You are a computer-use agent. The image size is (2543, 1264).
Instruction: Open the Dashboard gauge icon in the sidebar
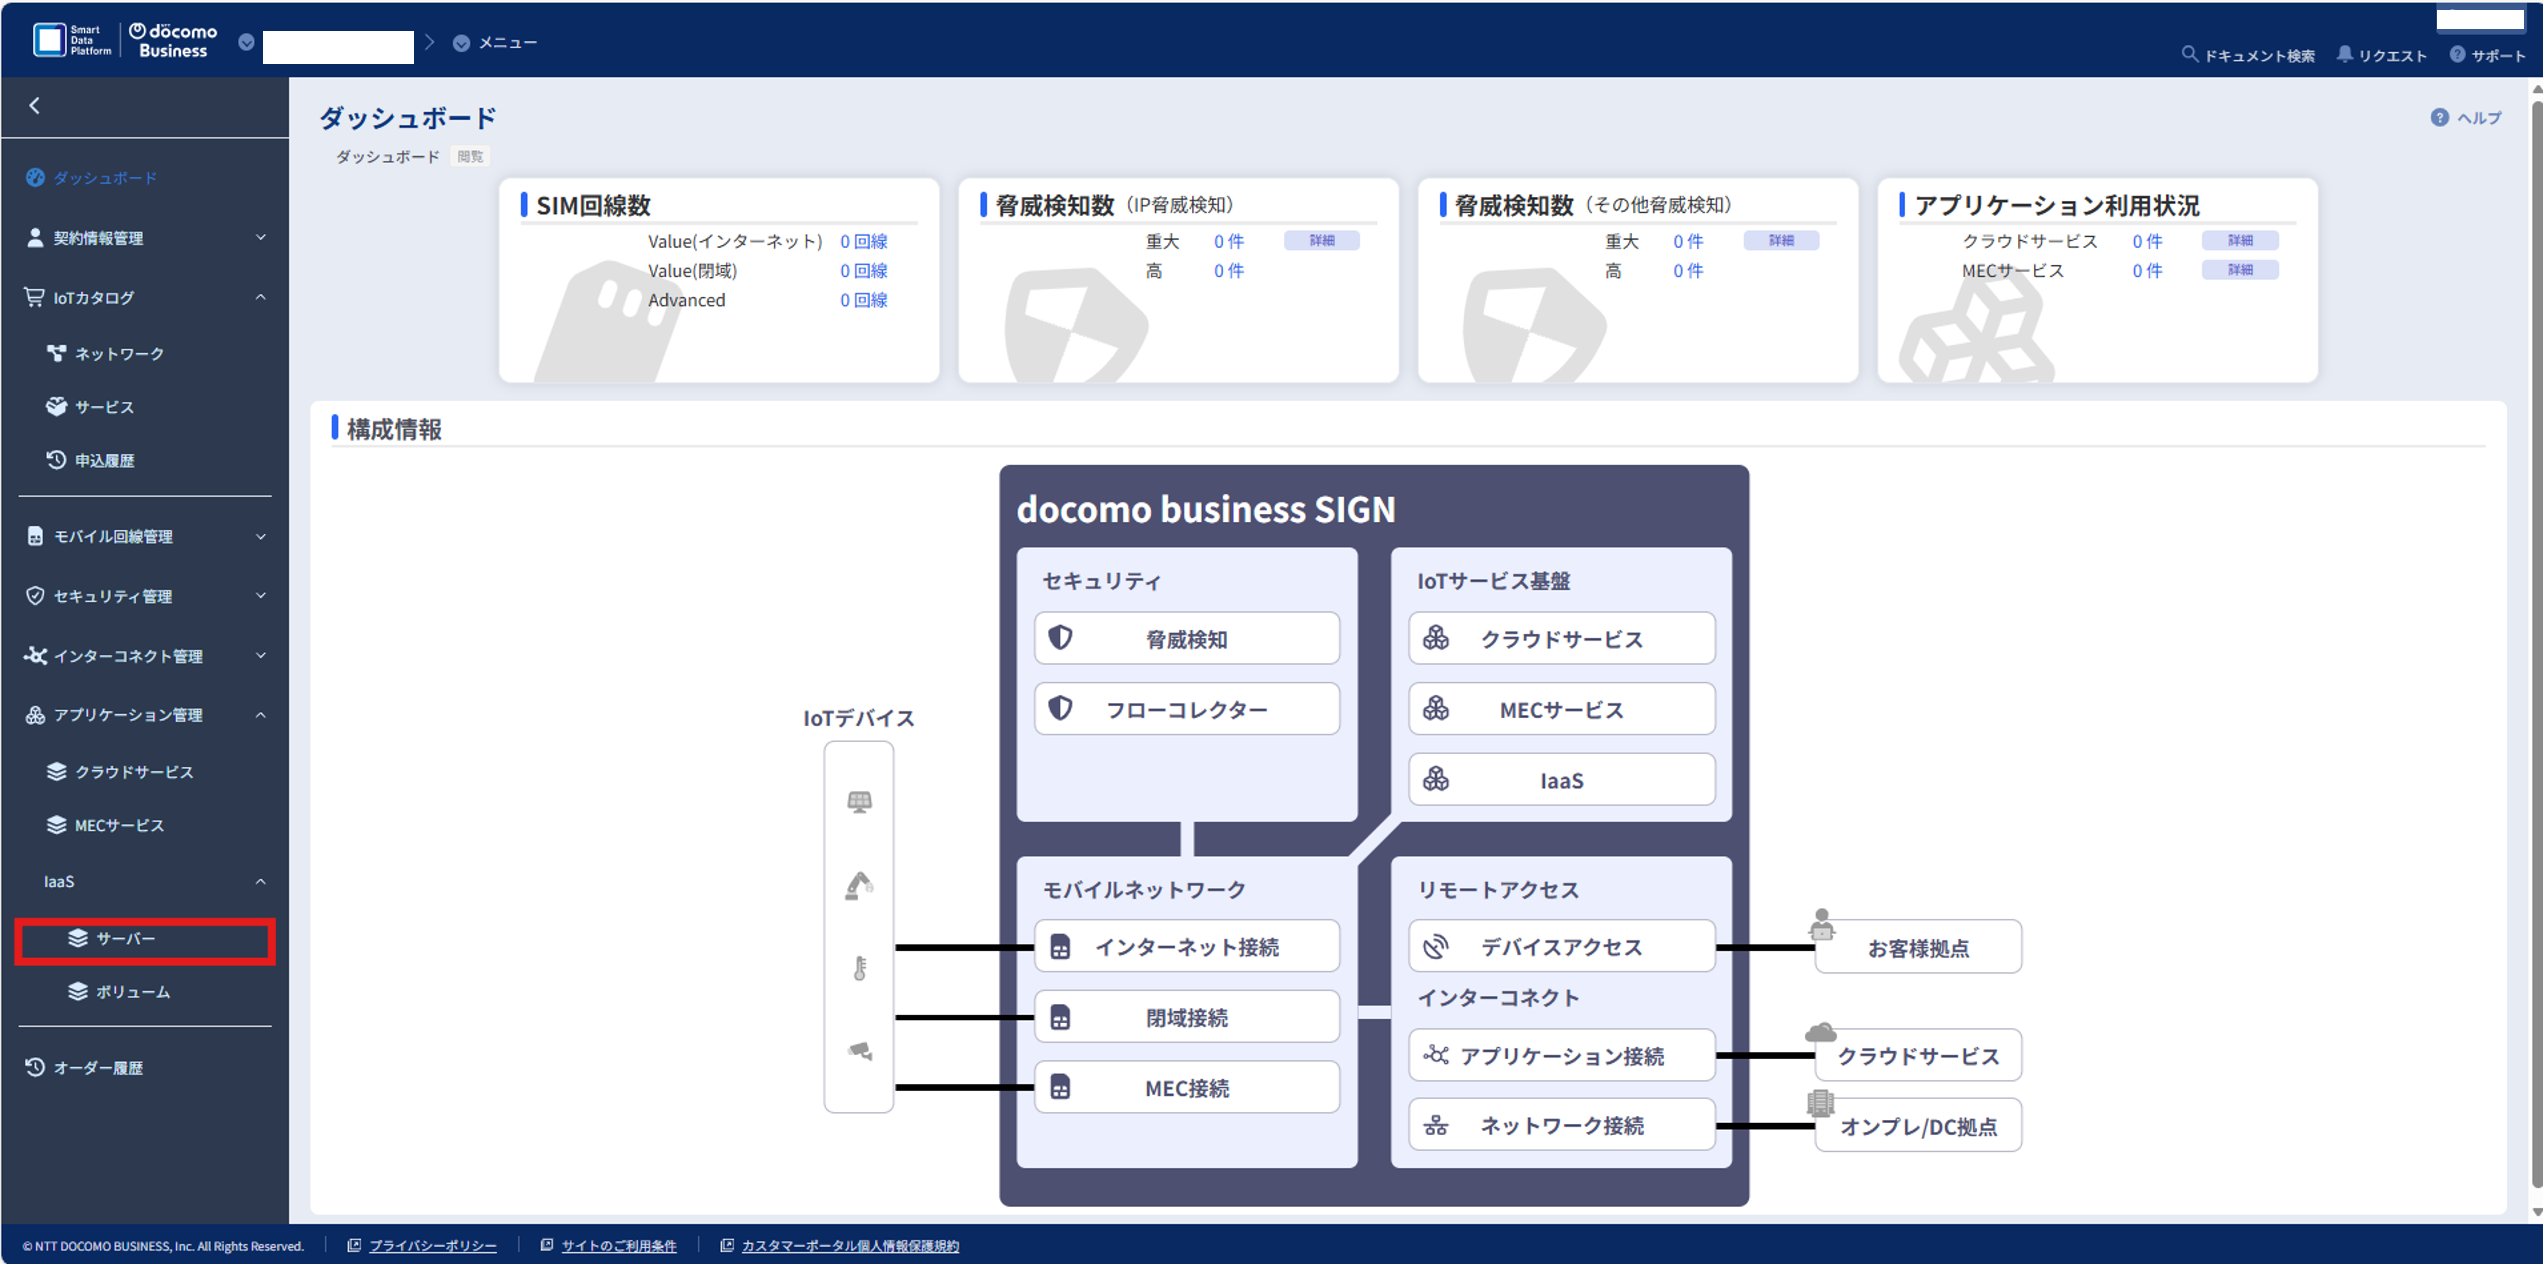pyautogui.click(x=35, y=178)
